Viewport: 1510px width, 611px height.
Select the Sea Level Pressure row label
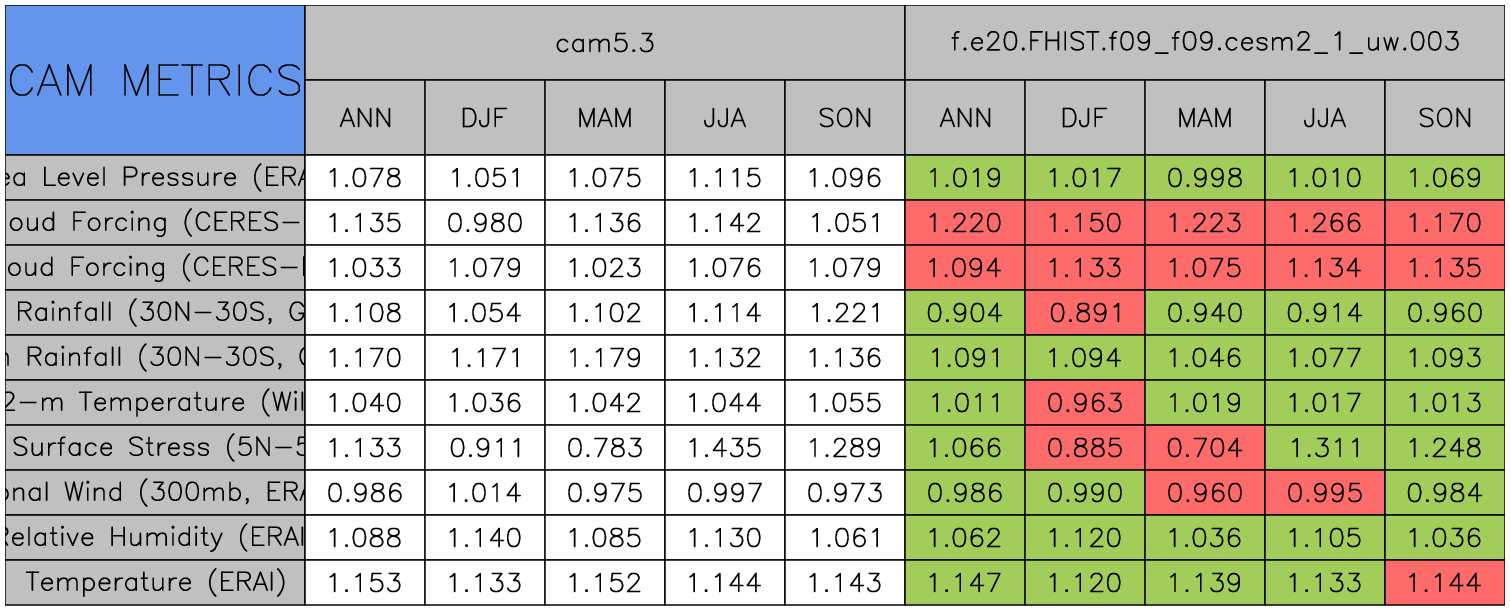[155, 178]
